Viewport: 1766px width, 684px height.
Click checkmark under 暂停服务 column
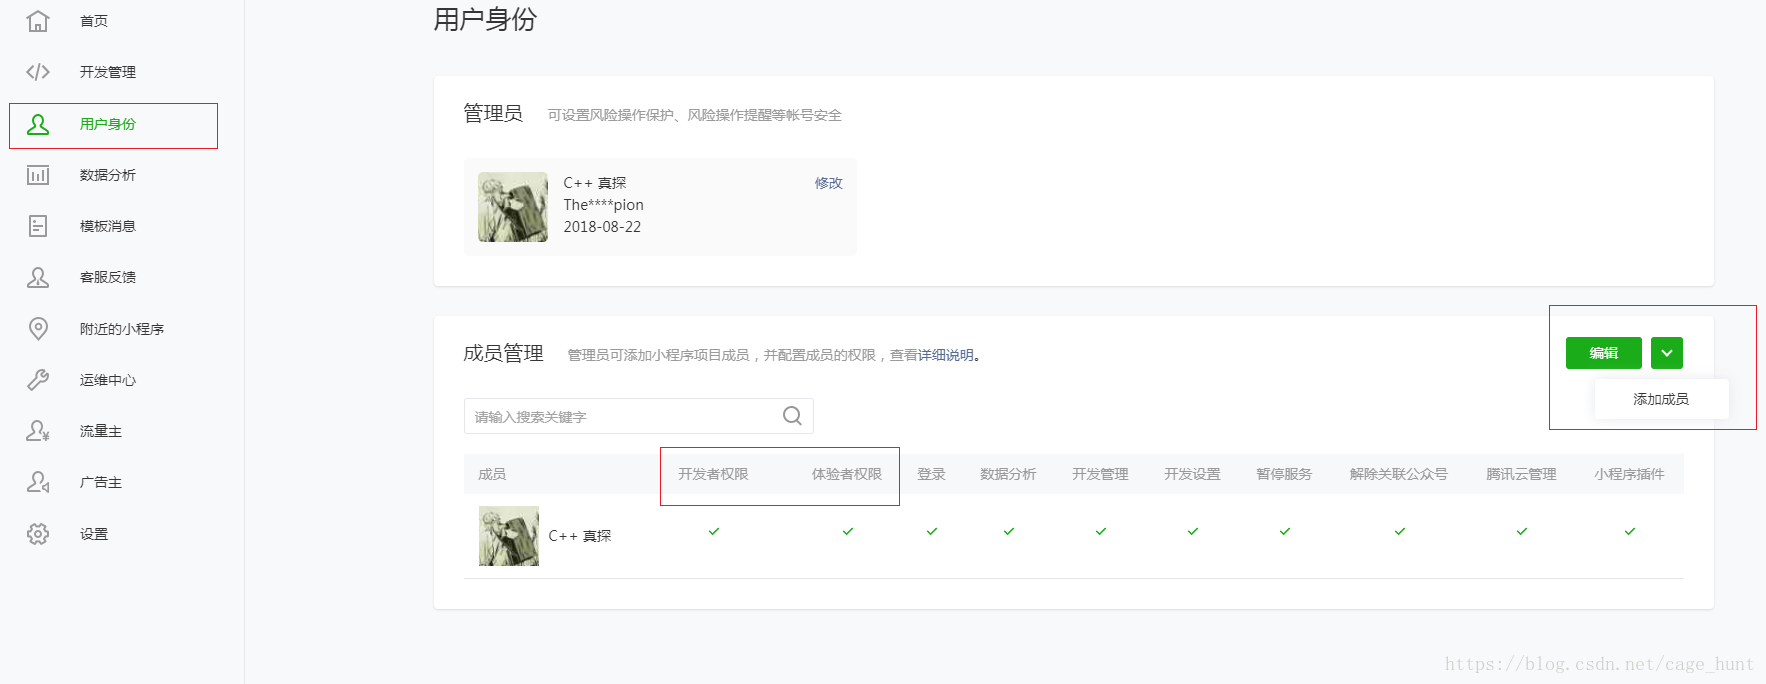(1285, 531)
